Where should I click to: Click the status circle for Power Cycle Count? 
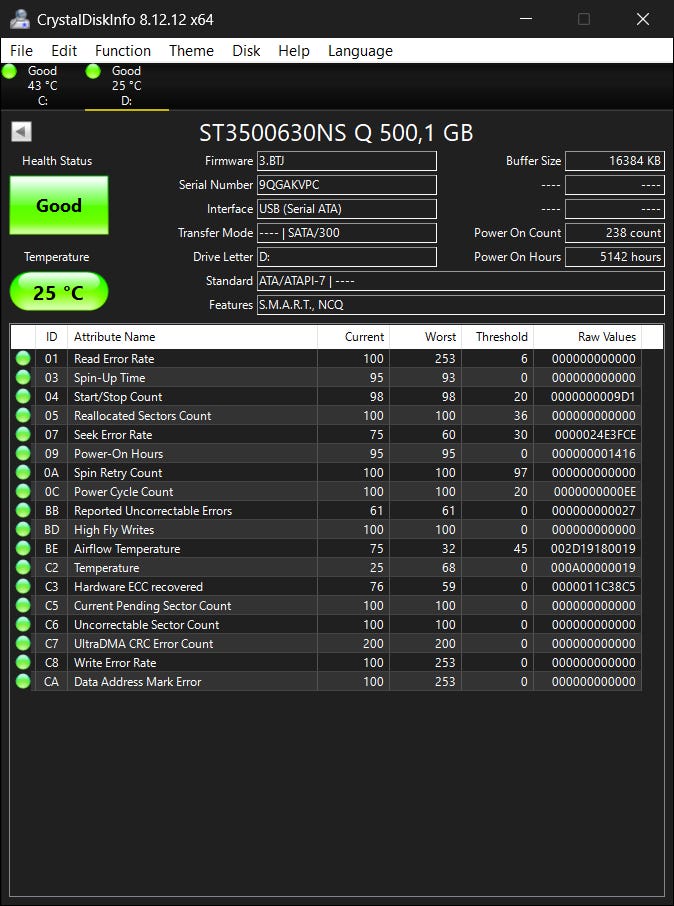(x=23, y=492)
